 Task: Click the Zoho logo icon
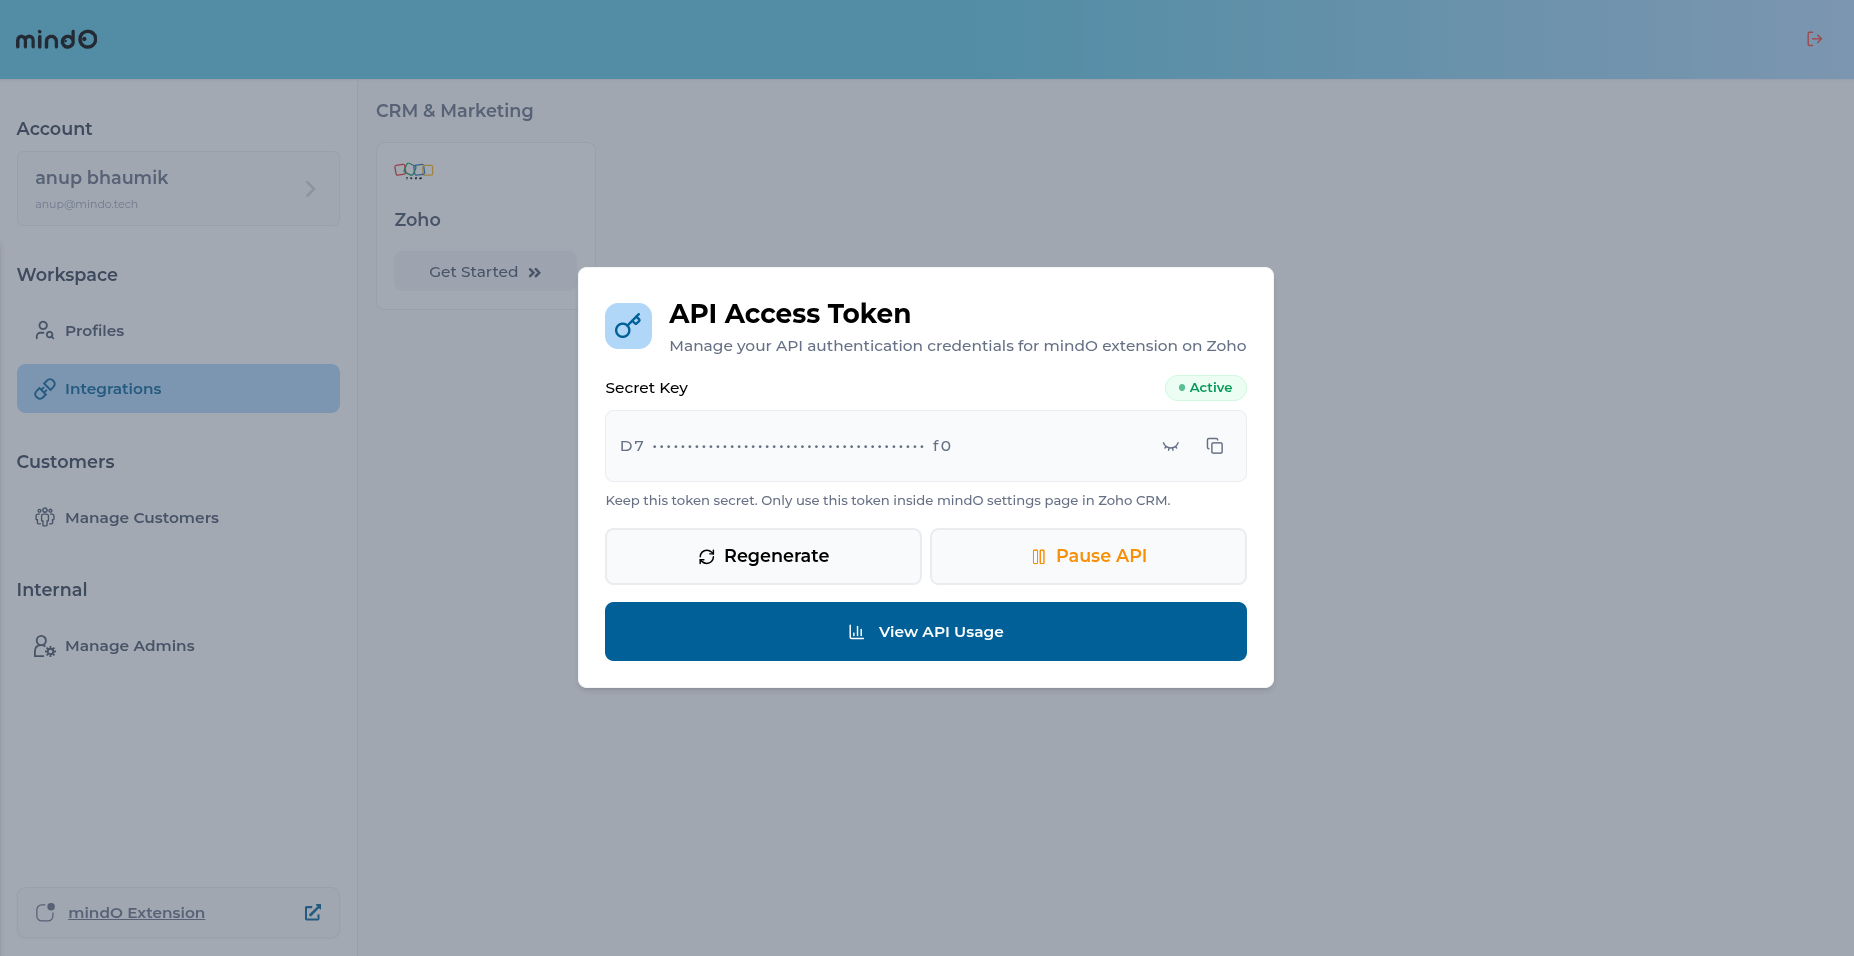click(414, 171)
